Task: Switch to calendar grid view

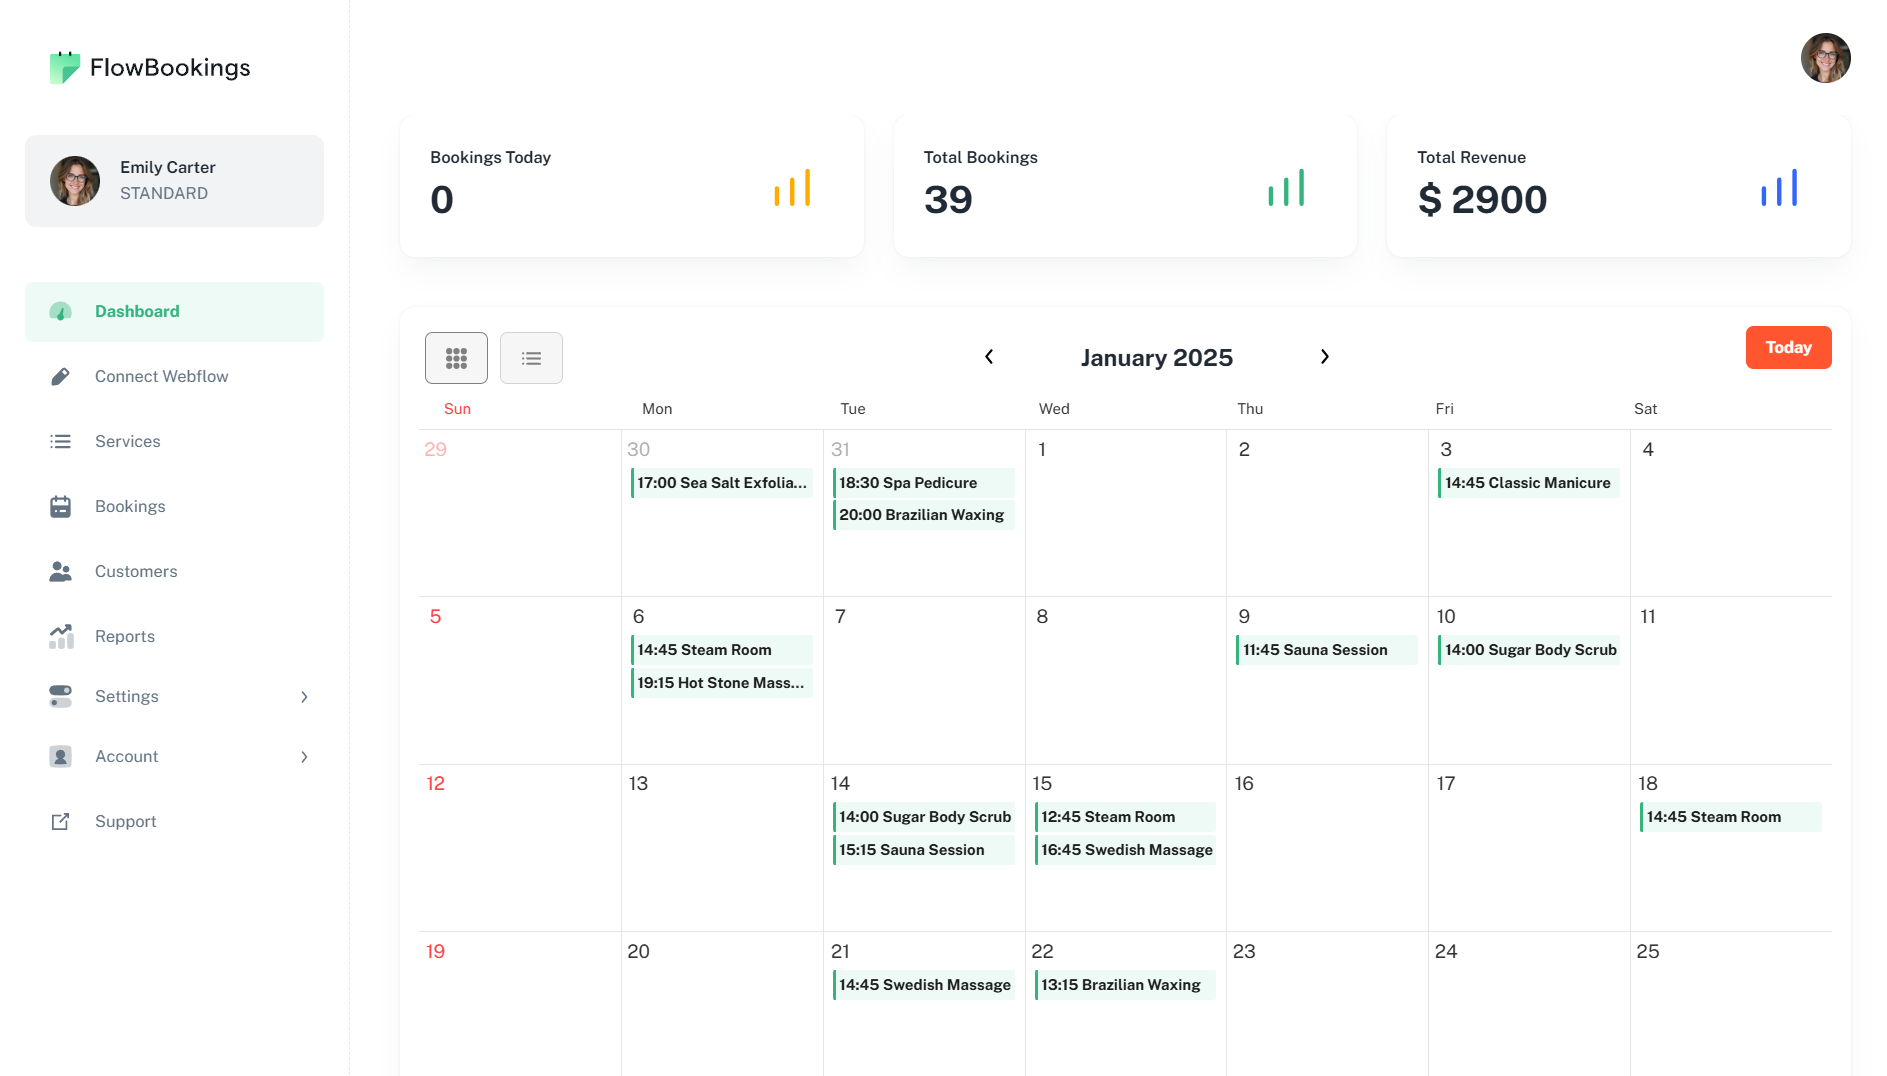Action: click(456, 358)
